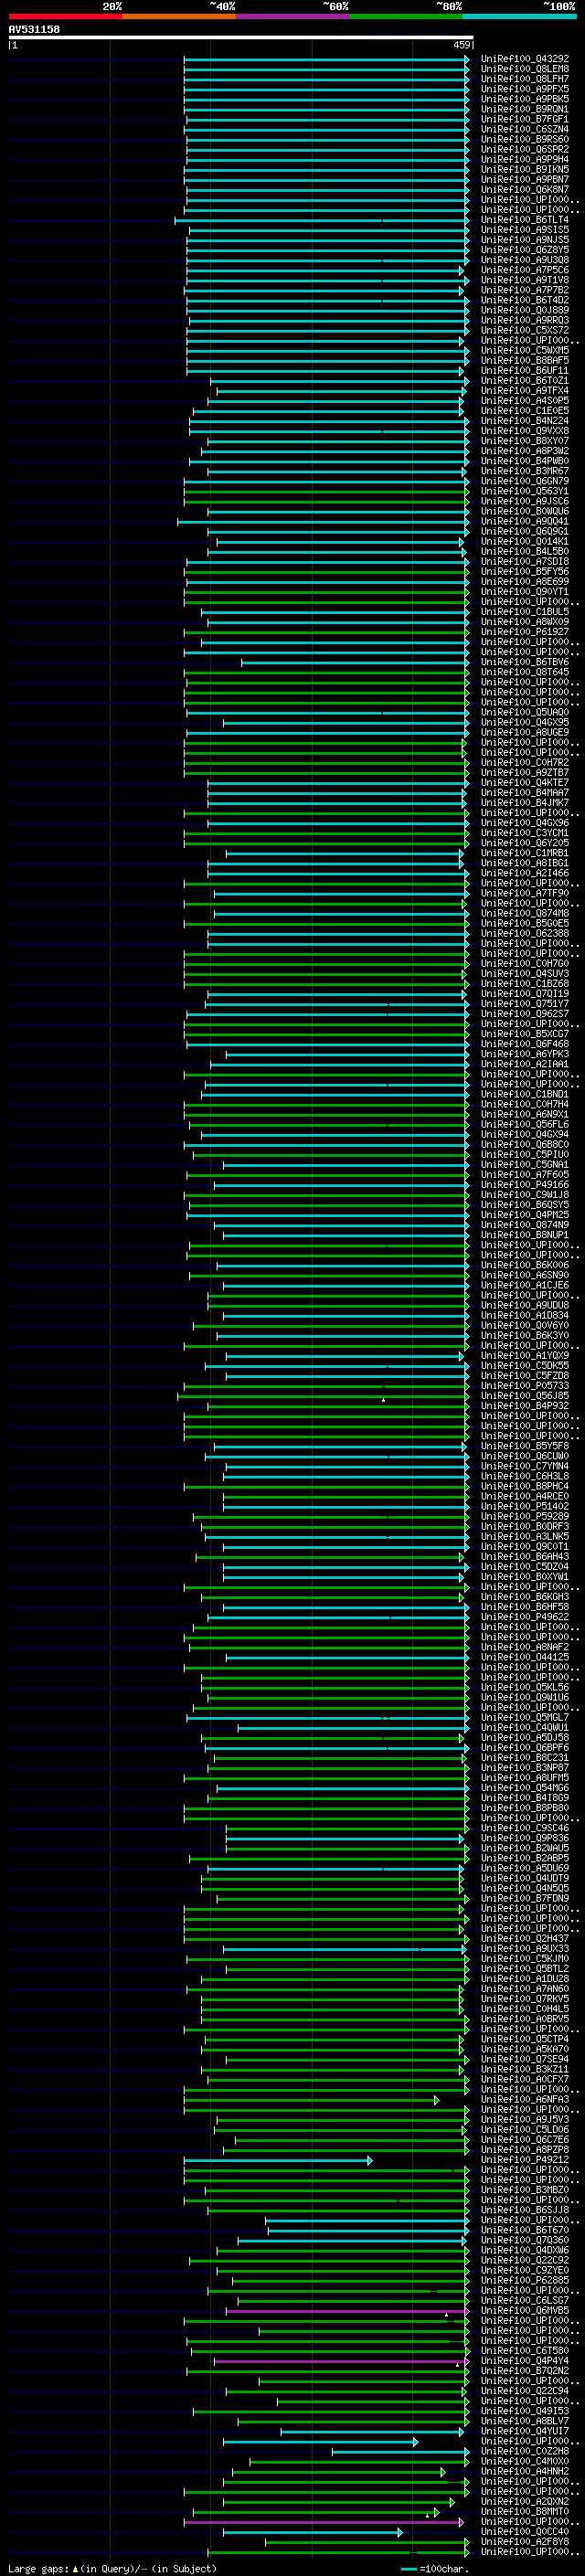This screenshot has height=2576, width=585.
Task: Click label UniRef100_Q6SPR2
Action: click(525, 149)
